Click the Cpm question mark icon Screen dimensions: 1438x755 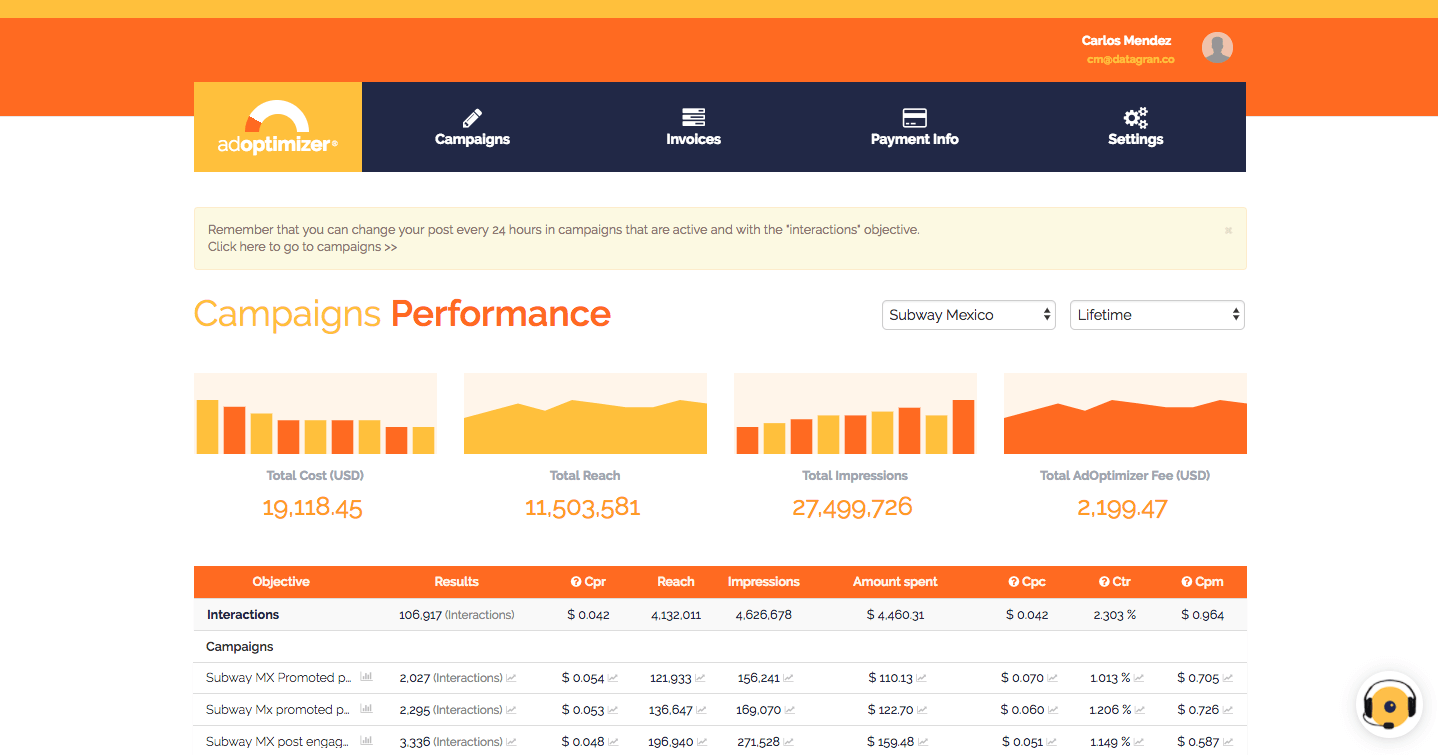[1186, 581]
